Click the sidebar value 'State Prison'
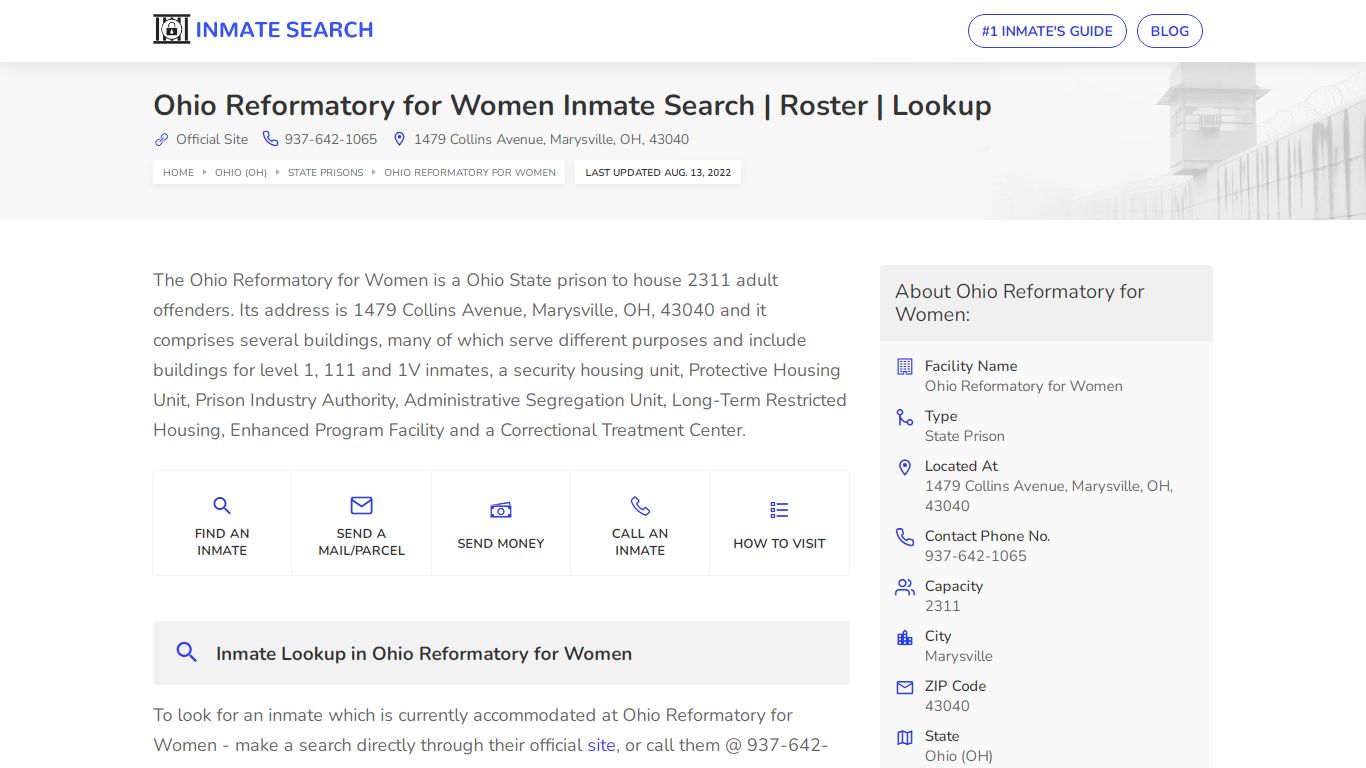This screenshot has height=768, width=1366. click(x=965, y=436)
